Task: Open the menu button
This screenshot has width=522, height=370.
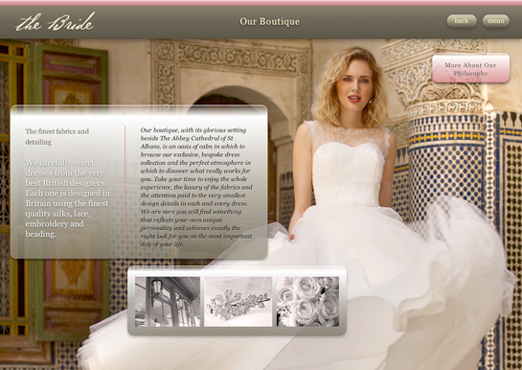Action: coord(496,21)
